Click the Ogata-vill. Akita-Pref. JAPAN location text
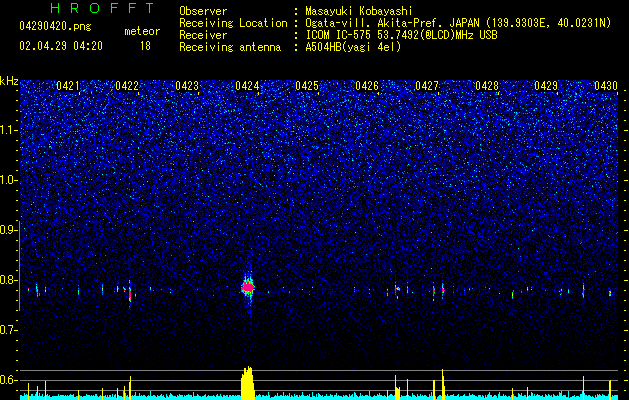Screen dimensions: 629x400 click(x=458, y=23)
